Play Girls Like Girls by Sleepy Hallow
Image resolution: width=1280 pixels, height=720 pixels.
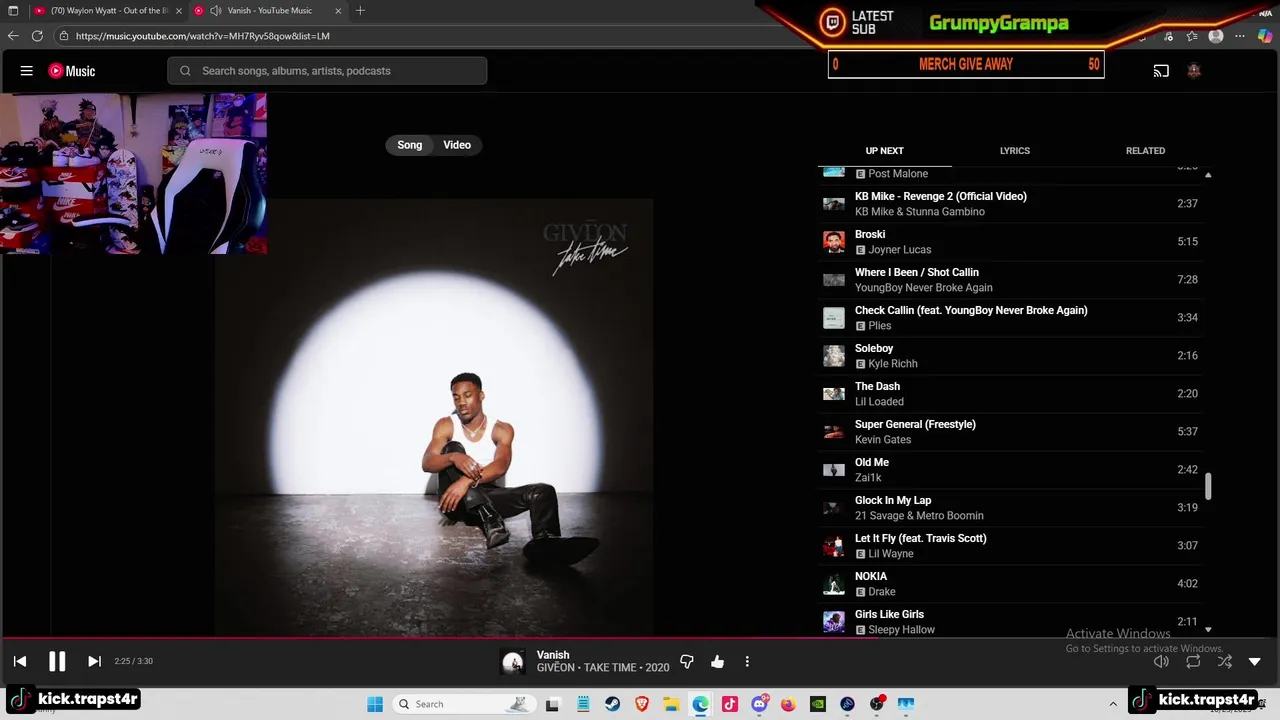(x=1010, y=620)
